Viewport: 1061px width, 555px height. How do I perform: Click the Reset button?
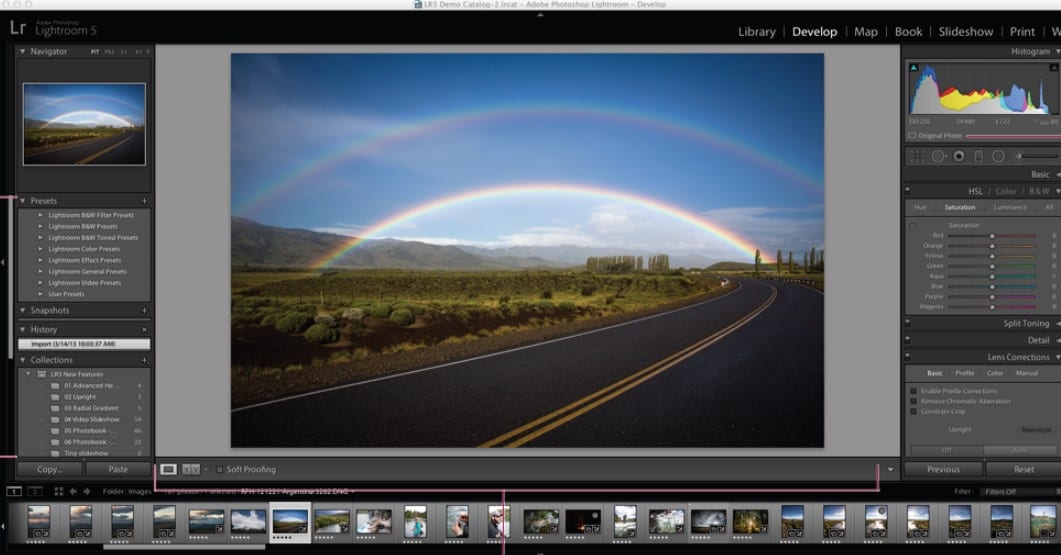point(1024,469)
